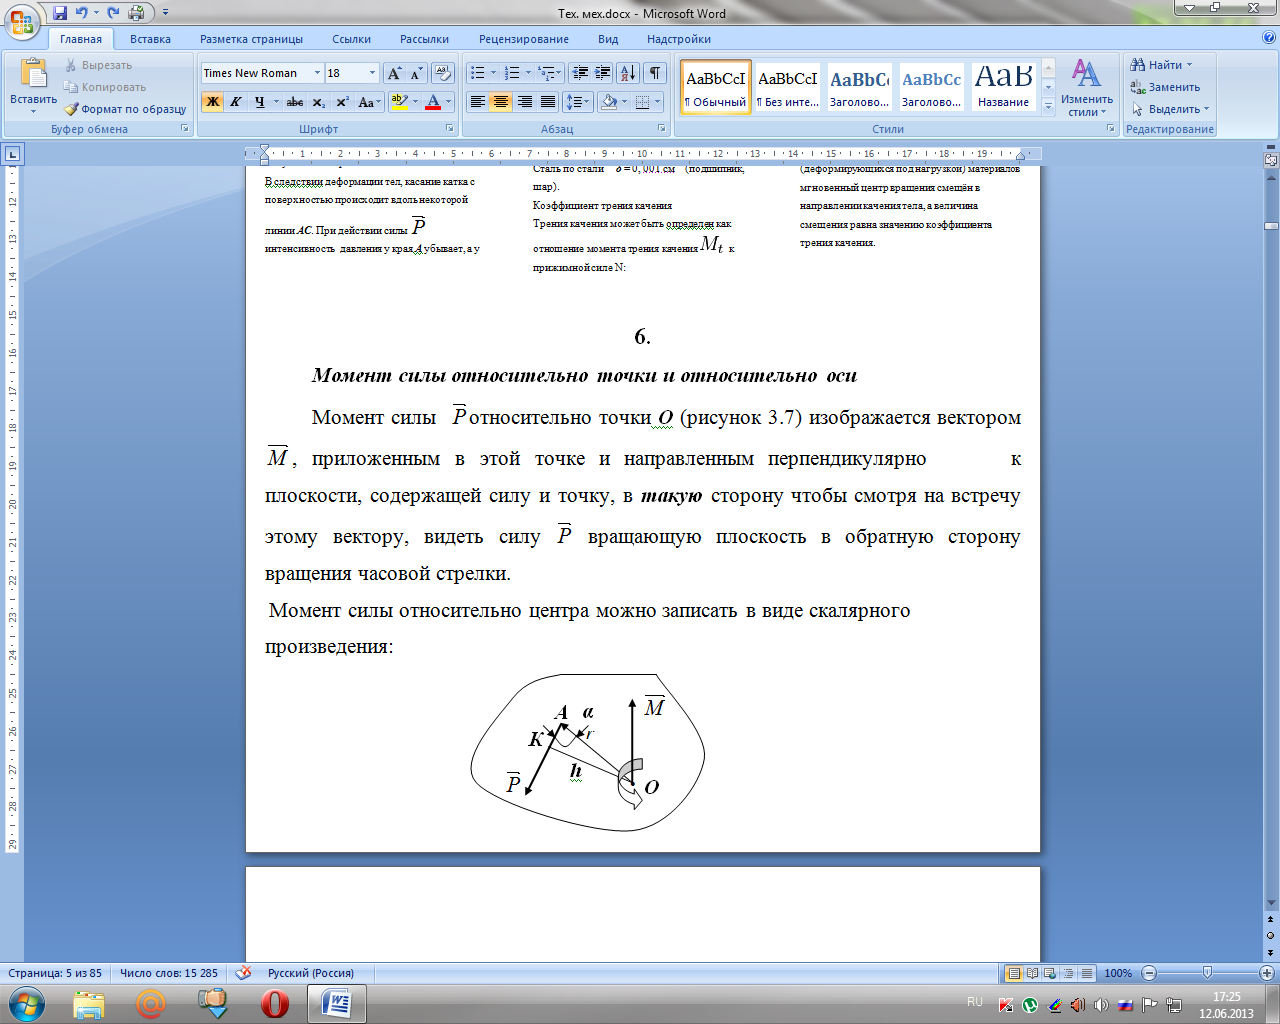The image size is (1280, 1024).
Task: Toggle underline Ч formatting
Action: [x=259, y=102]
